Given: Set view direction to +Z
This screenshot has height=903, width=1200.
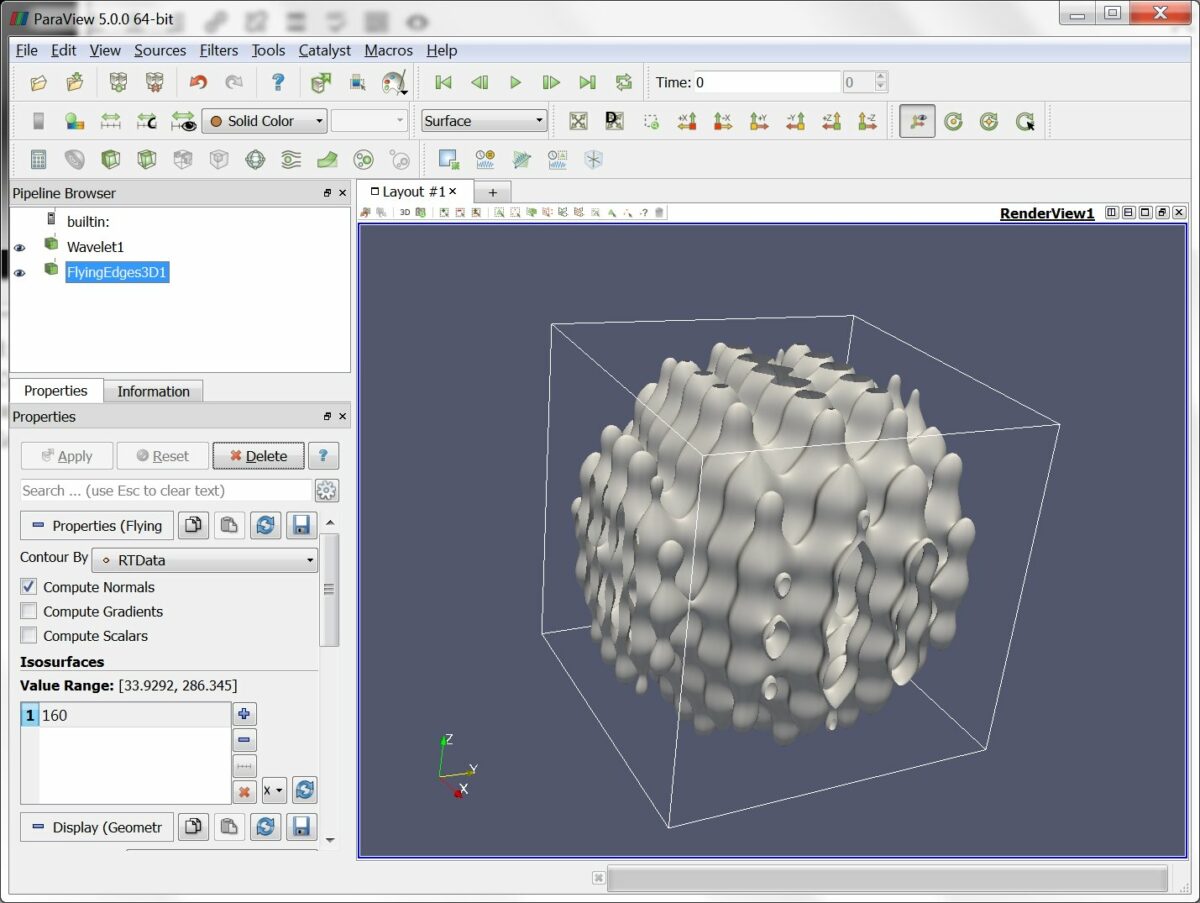Looking at the screenshot, I should click(830, 121).
